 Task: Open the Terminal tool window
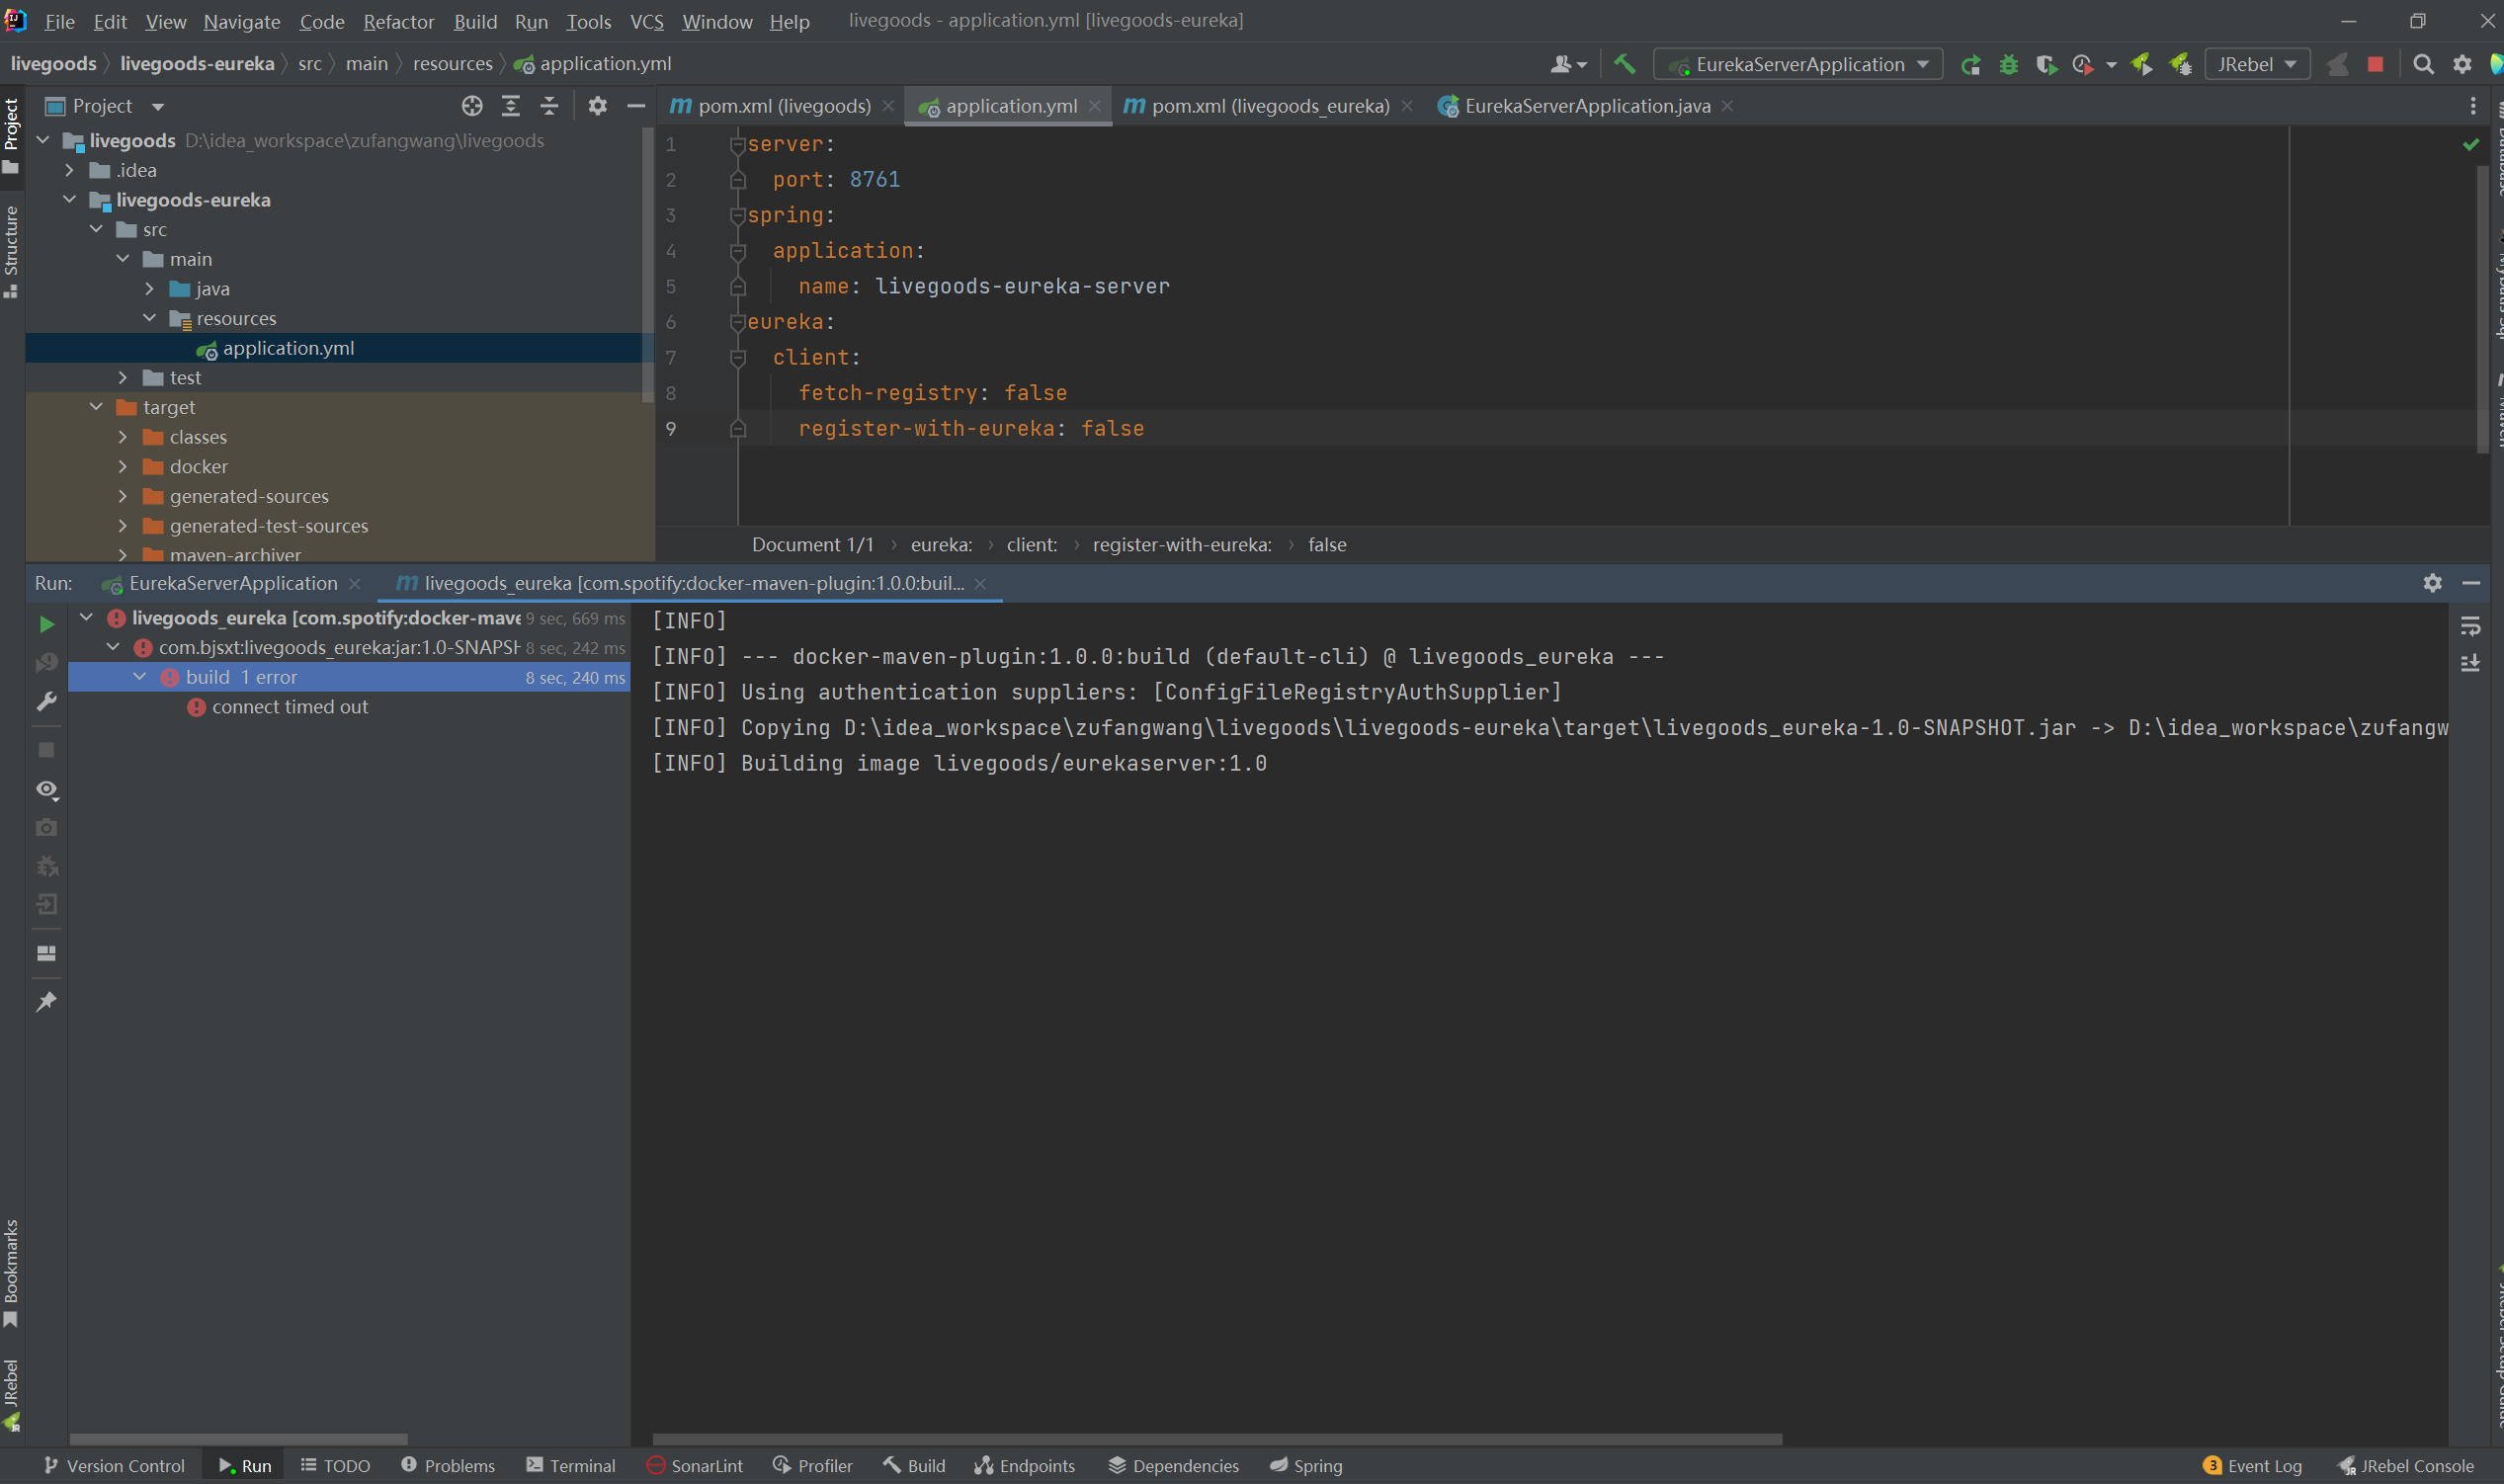click(570, 1466)
